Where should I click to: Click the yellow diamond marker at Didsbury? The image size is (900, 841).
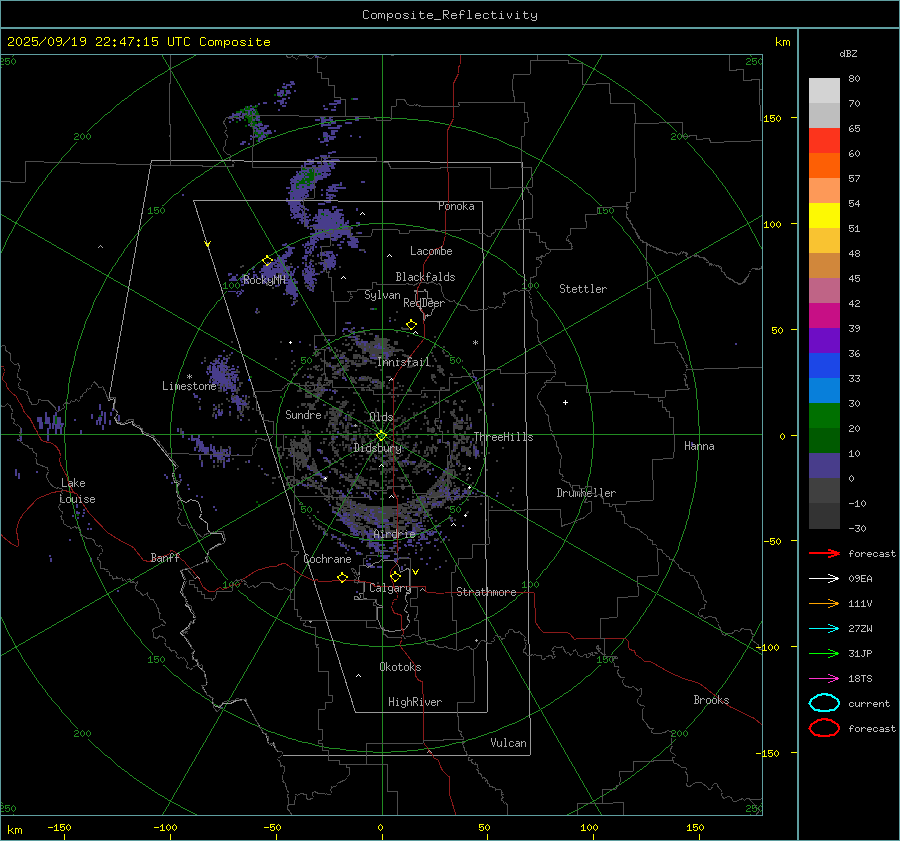tap(381, 435)
